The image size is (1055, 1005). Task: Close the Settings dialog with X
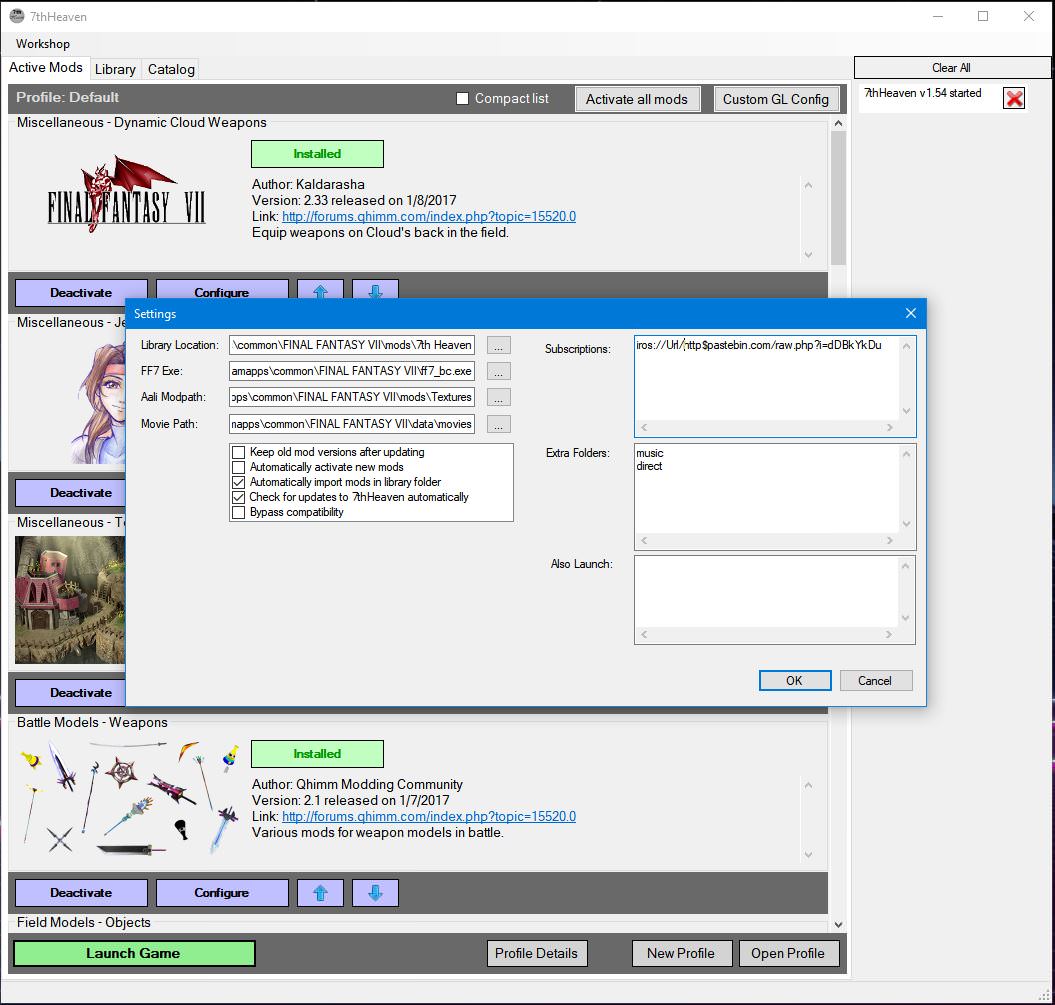[911, 313]
